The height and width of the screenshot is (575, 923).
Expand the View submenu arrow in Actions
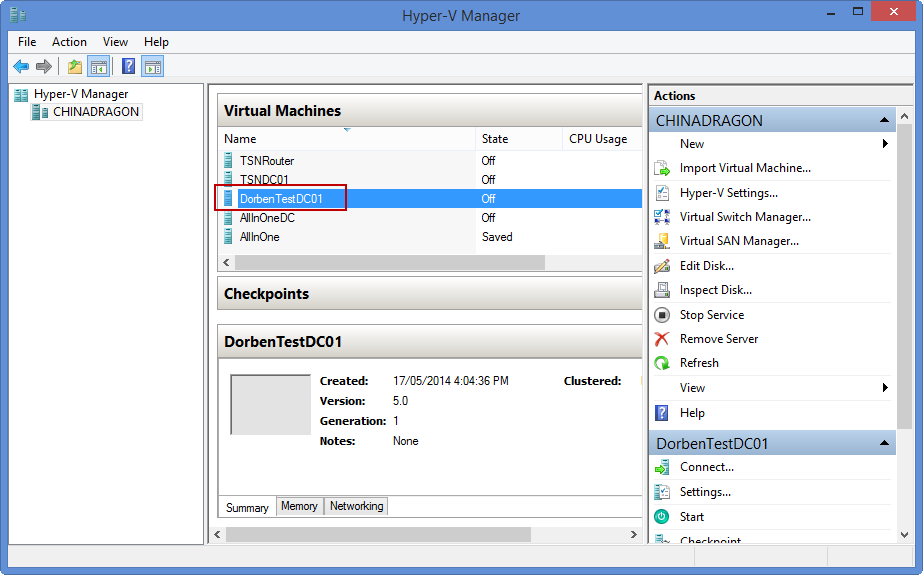[x=885, y=387]
